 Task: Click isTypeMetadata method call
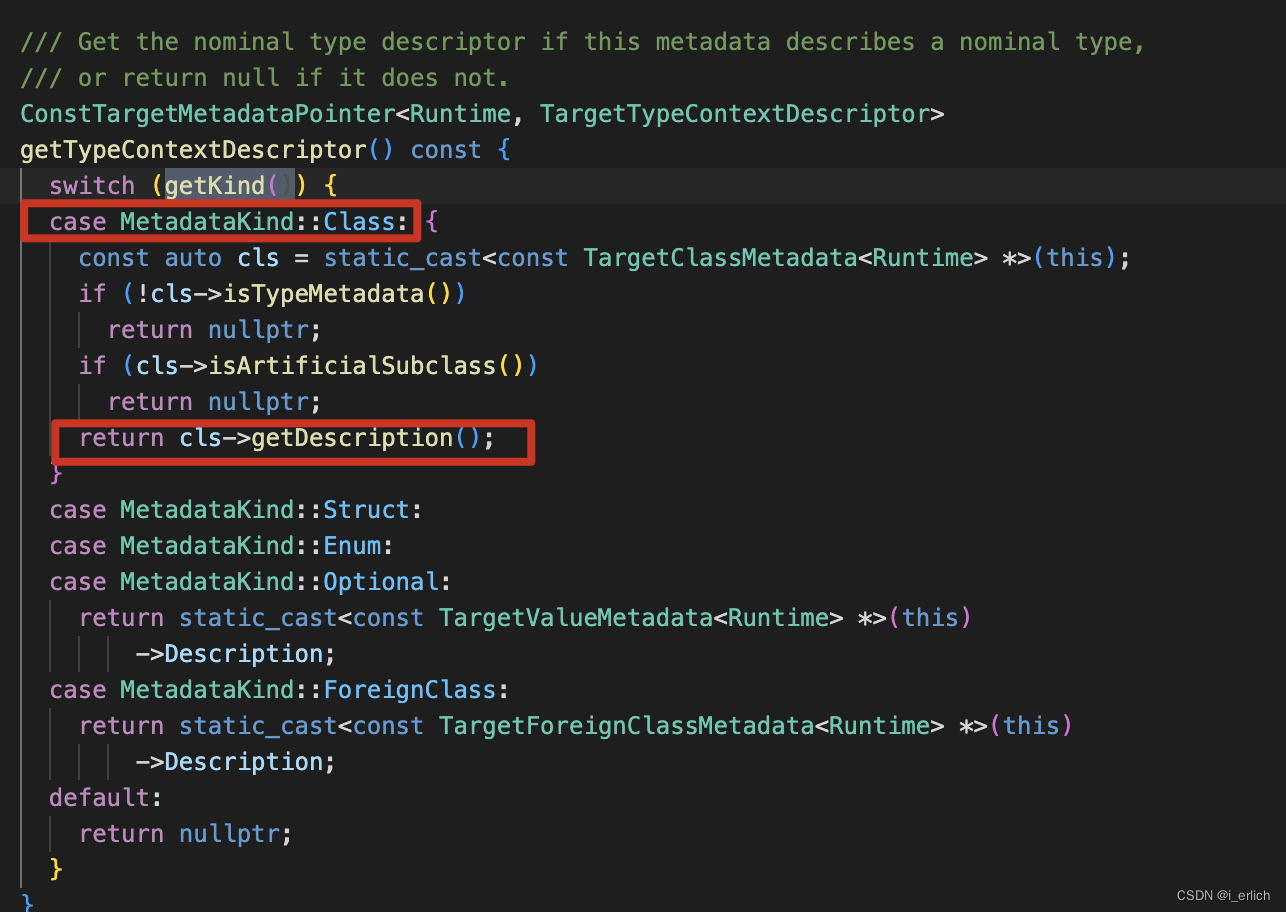coord(322,294)
